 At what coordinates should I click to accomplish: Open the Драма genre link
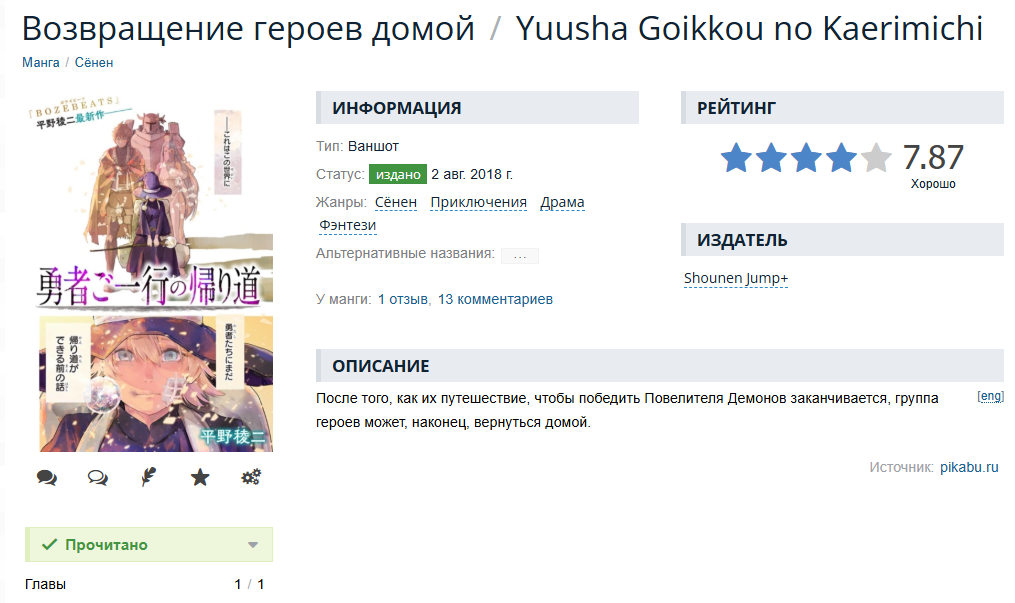point(563,203)
